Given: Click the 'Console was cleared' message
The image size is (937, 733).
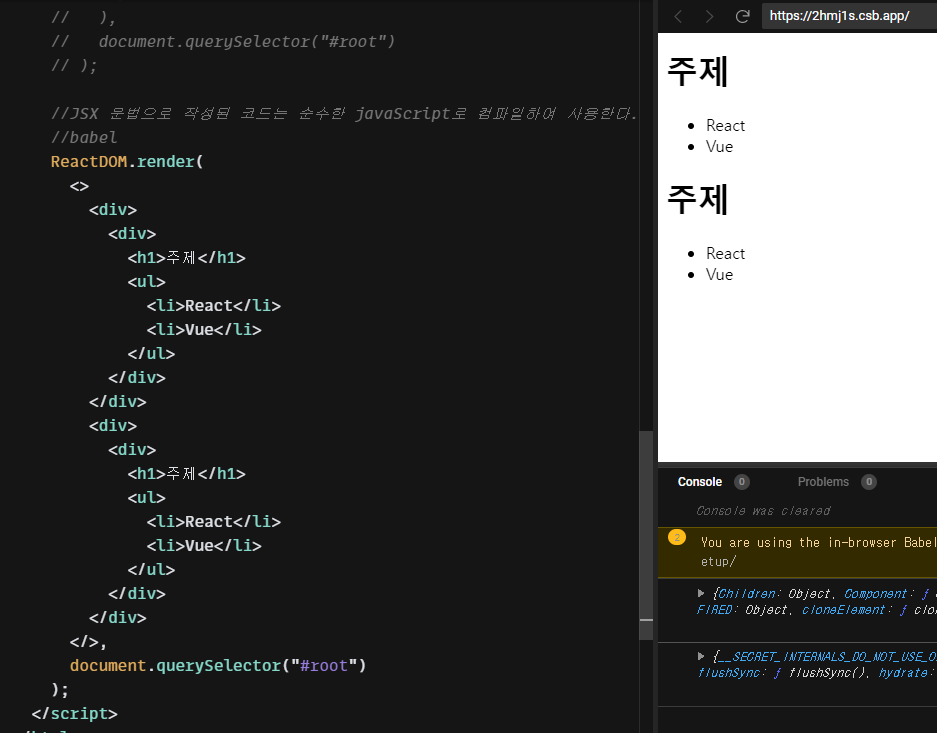Looking at the screenshot, I should [x=763, y=511].
